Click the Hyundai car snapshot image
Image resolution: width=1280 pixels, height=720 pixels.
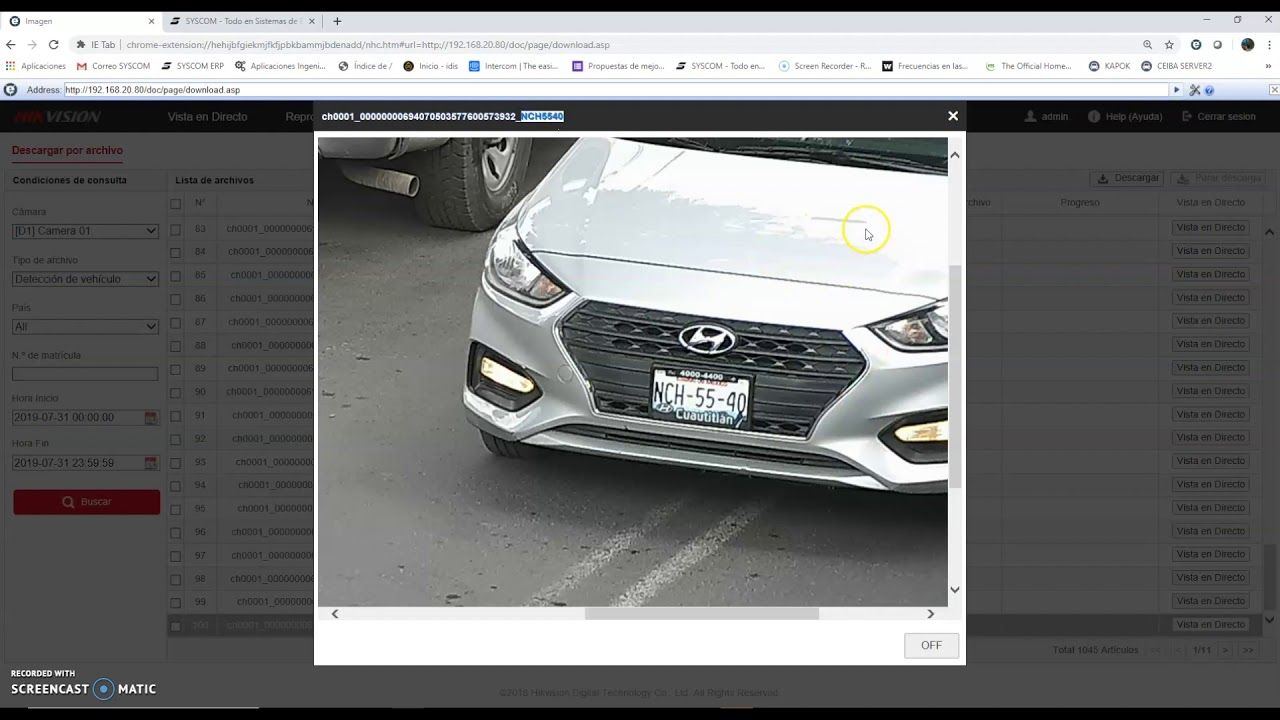point(632,372)
